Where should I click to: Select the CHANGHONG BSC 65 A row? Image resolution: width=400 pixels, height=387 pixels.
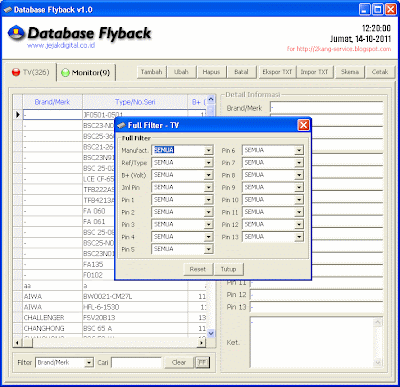point(110,328)
